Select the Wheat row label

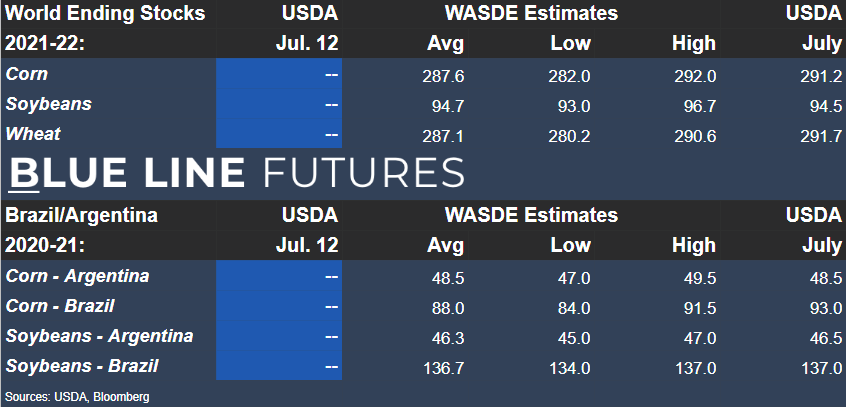[33, 134]
